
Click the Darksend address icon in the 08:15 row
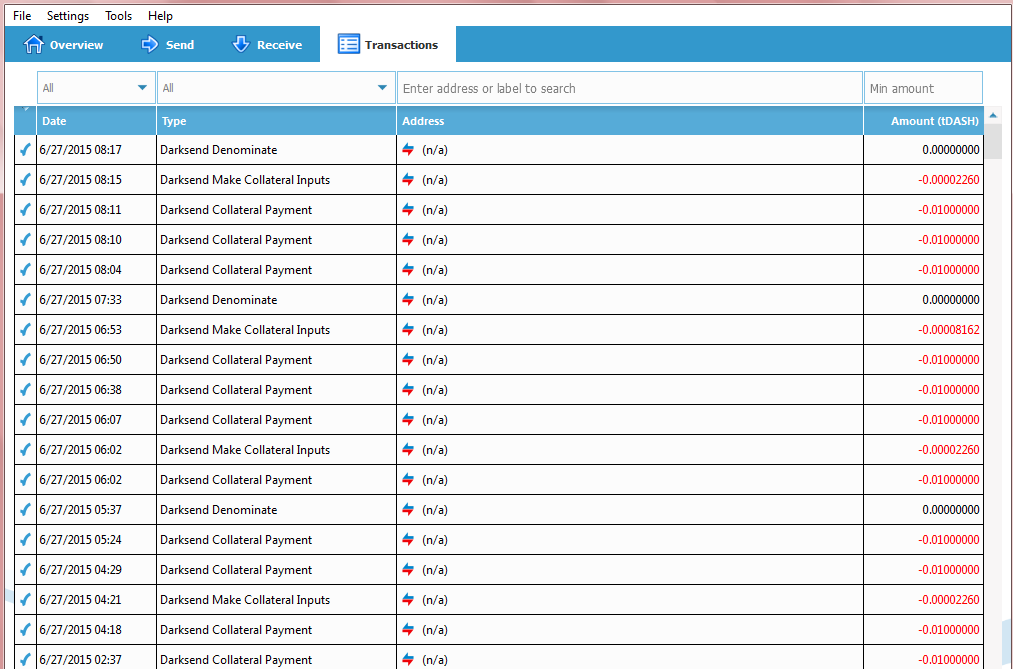click(x=408, y=180)
